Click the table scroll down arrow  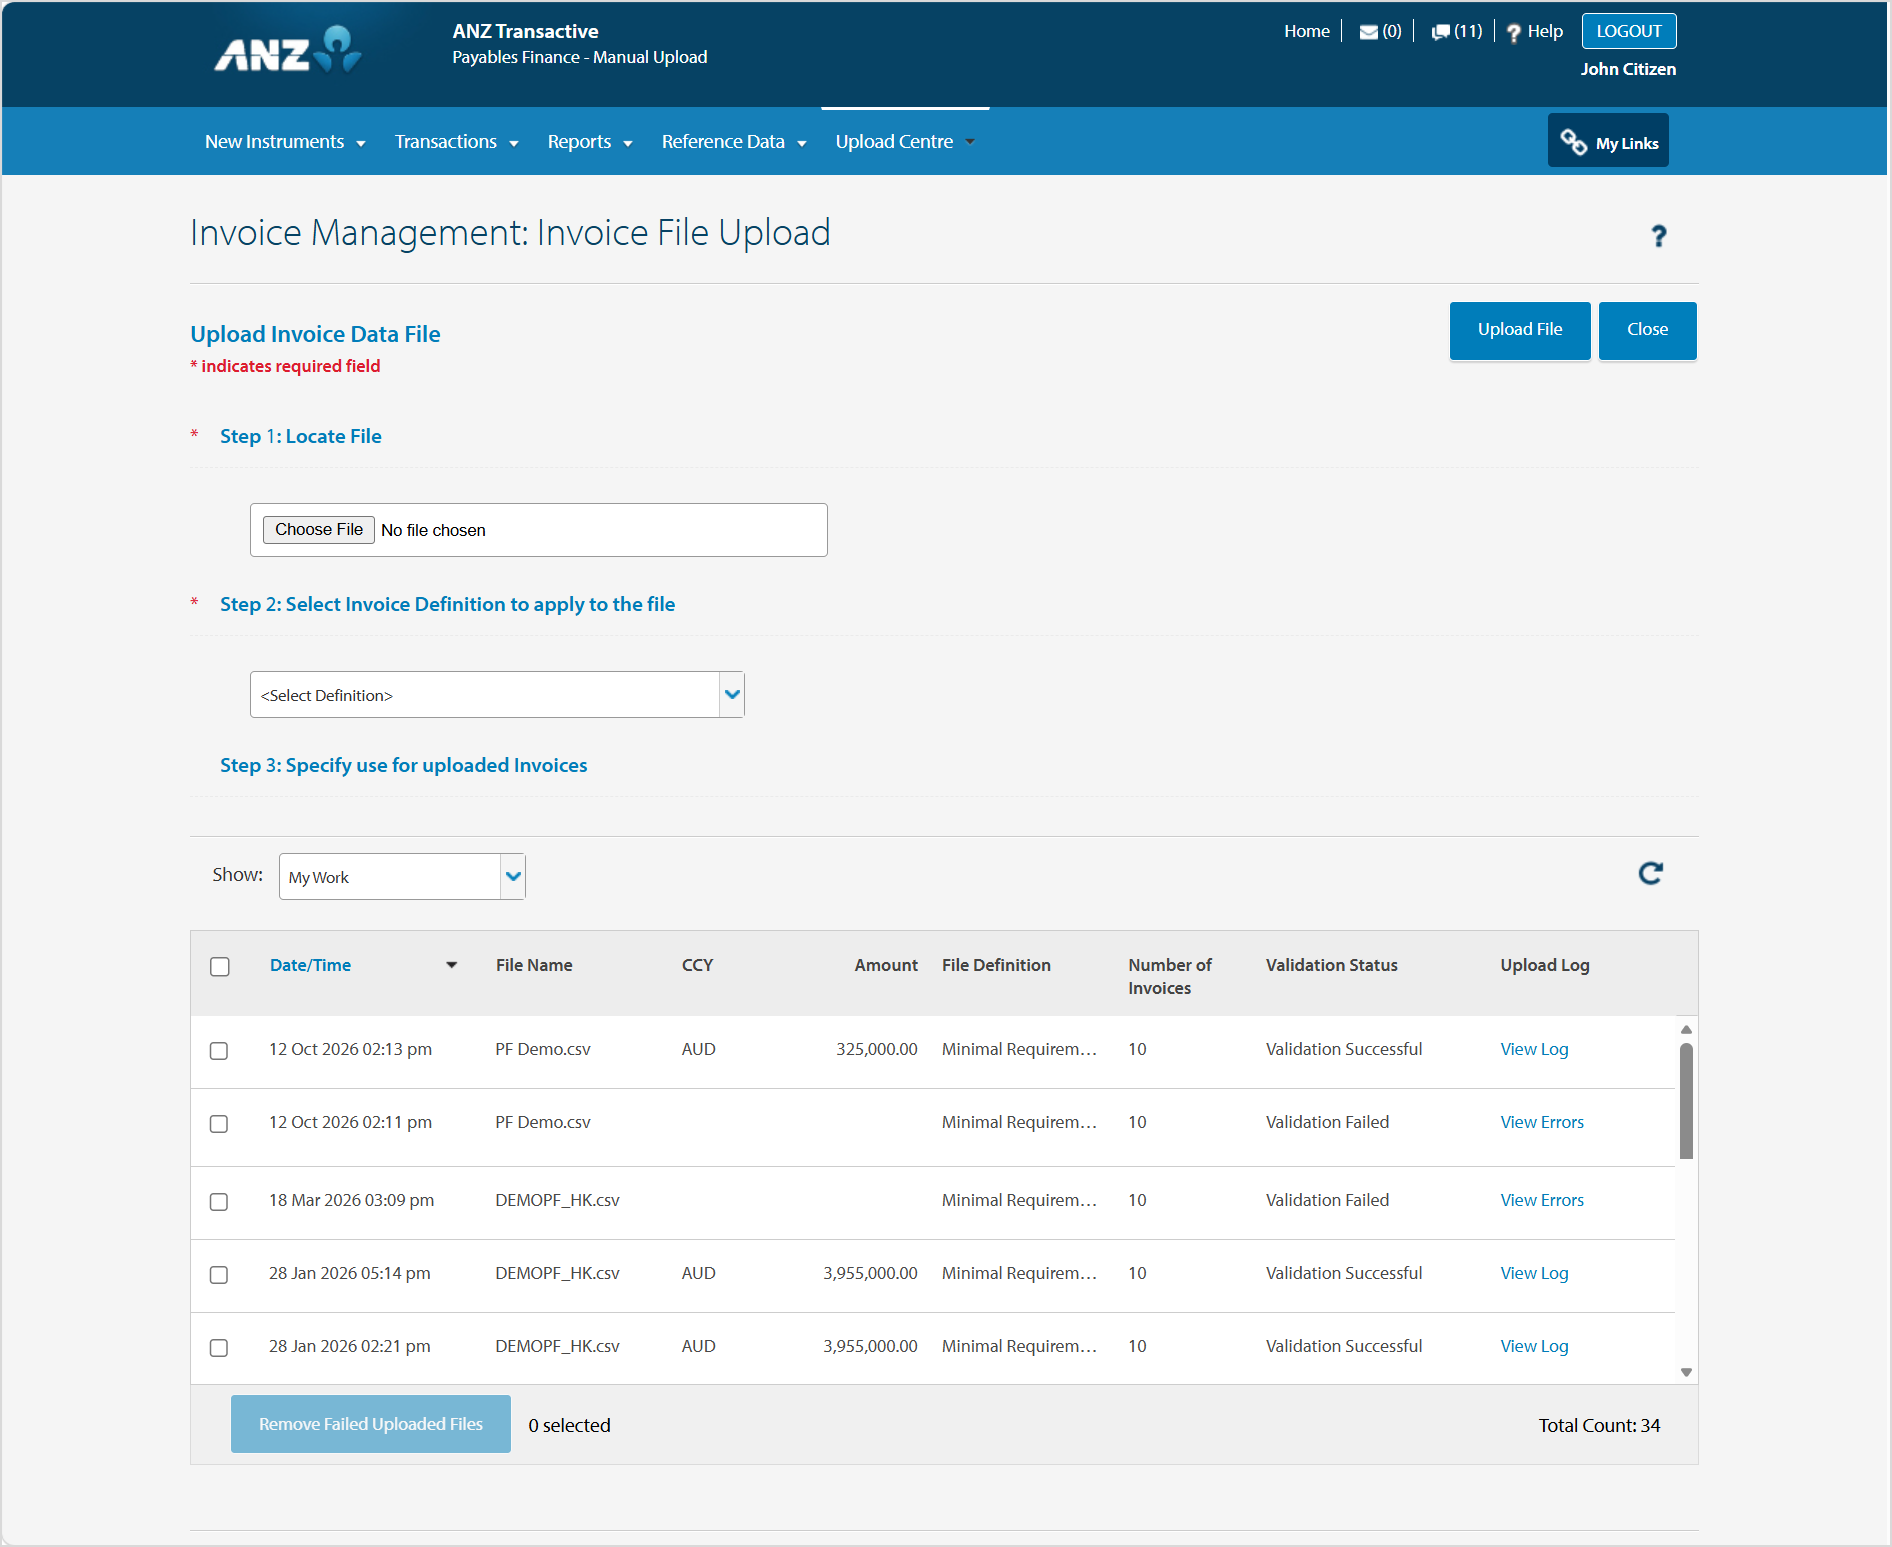coord(1686,1372)
